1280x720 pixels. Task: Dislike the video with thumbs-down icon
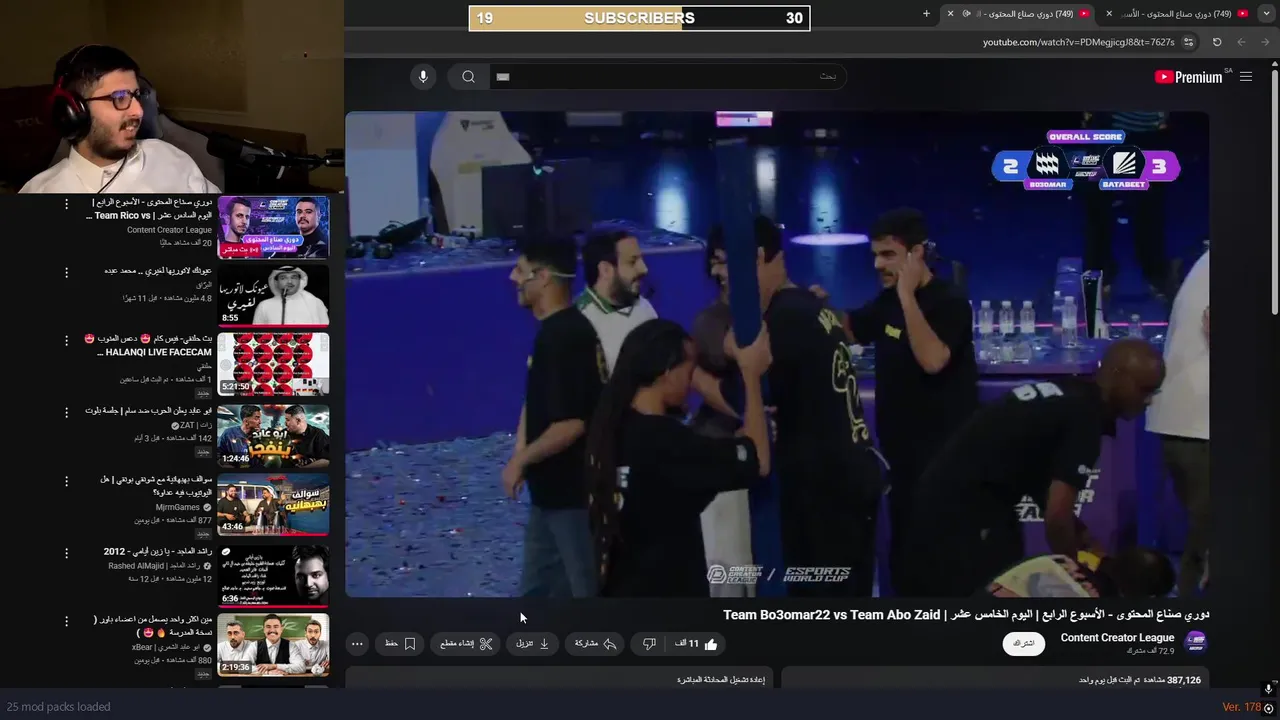click(x=649, y=644)
